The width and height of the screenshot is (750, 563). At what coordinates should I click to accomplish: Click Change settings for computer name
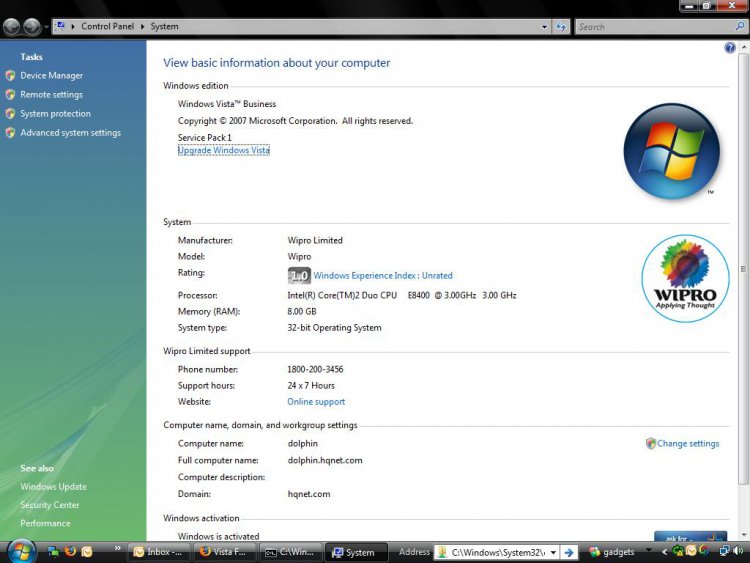point(687,443)
